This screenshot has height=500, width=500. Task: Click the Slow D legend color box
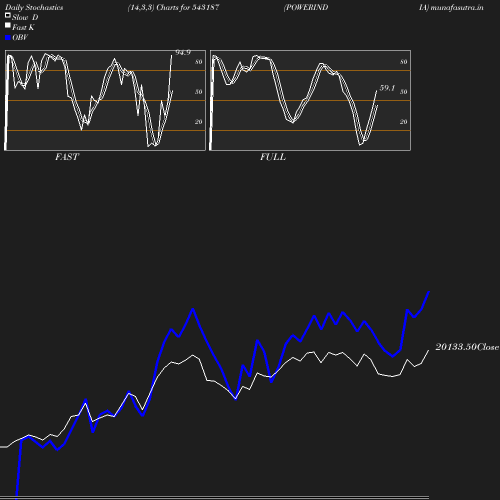(x=8, y=15)
